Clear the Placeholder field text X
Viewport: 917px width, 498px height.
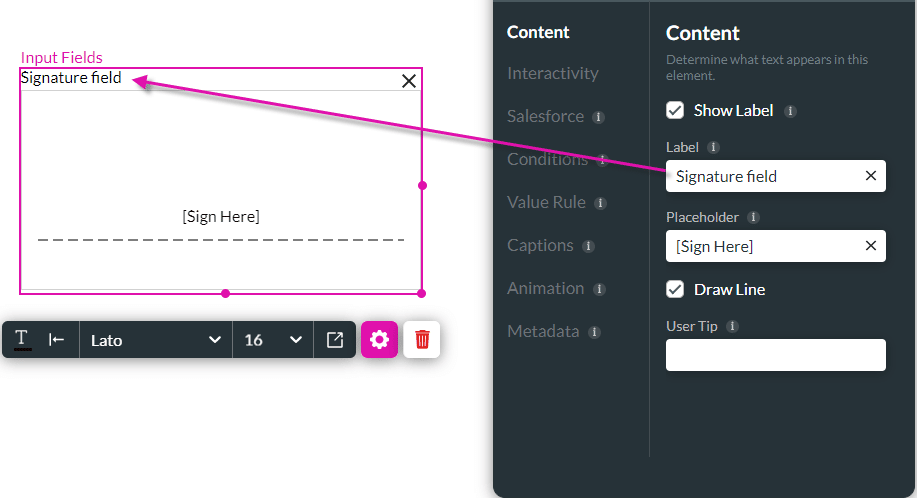coord(870,245)
